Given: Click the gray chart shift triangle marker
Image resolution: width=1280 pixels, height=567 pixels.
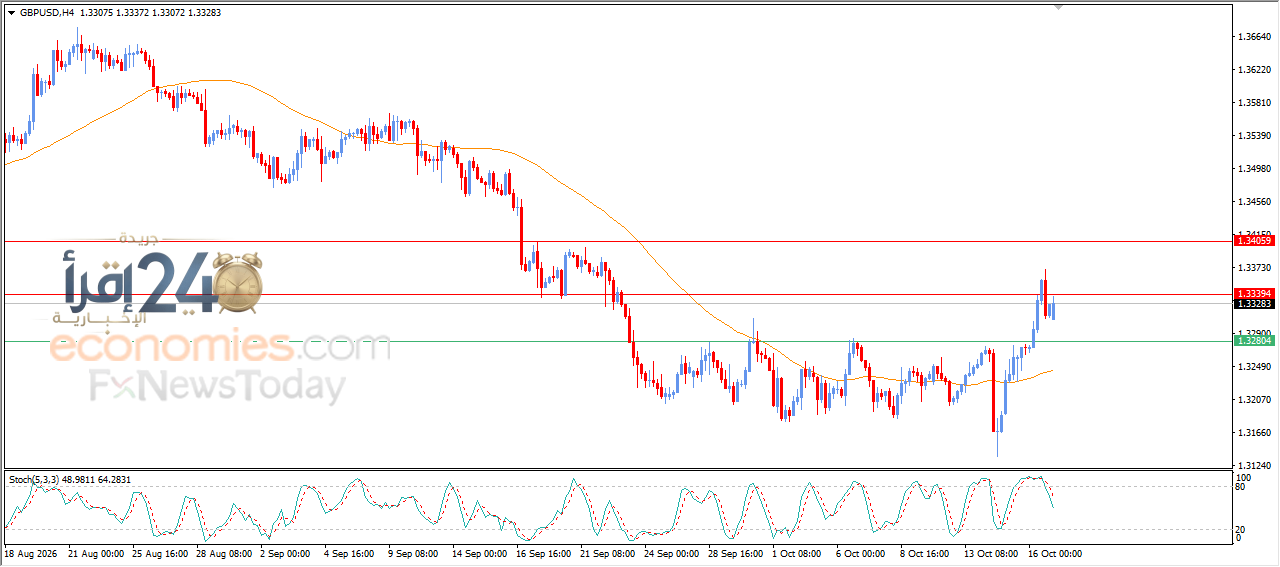Looking at the screenshot, I should [1059, 7].
